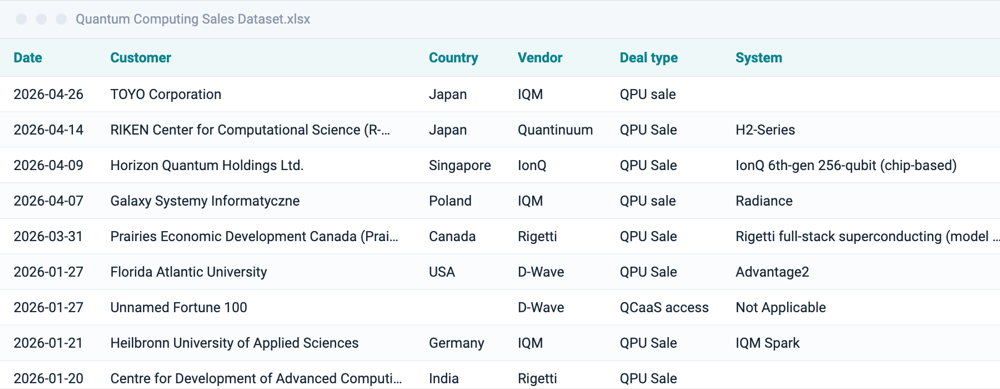Select the Germany country cell
The width and height of the screenshot is (1000, 389).
[x=456, y=344]
